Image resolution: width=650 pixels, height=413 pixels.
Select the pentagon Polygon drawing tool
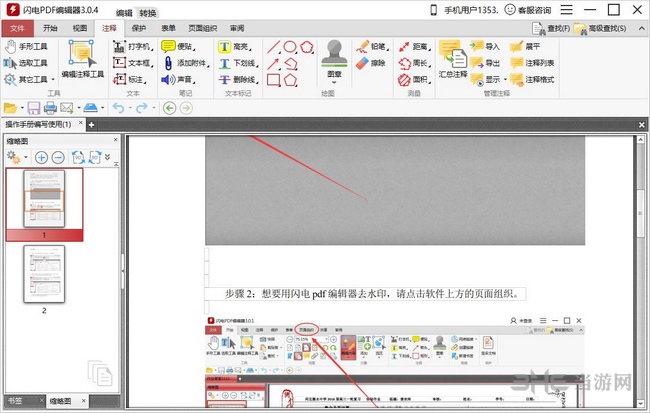[x=290, y=80]
